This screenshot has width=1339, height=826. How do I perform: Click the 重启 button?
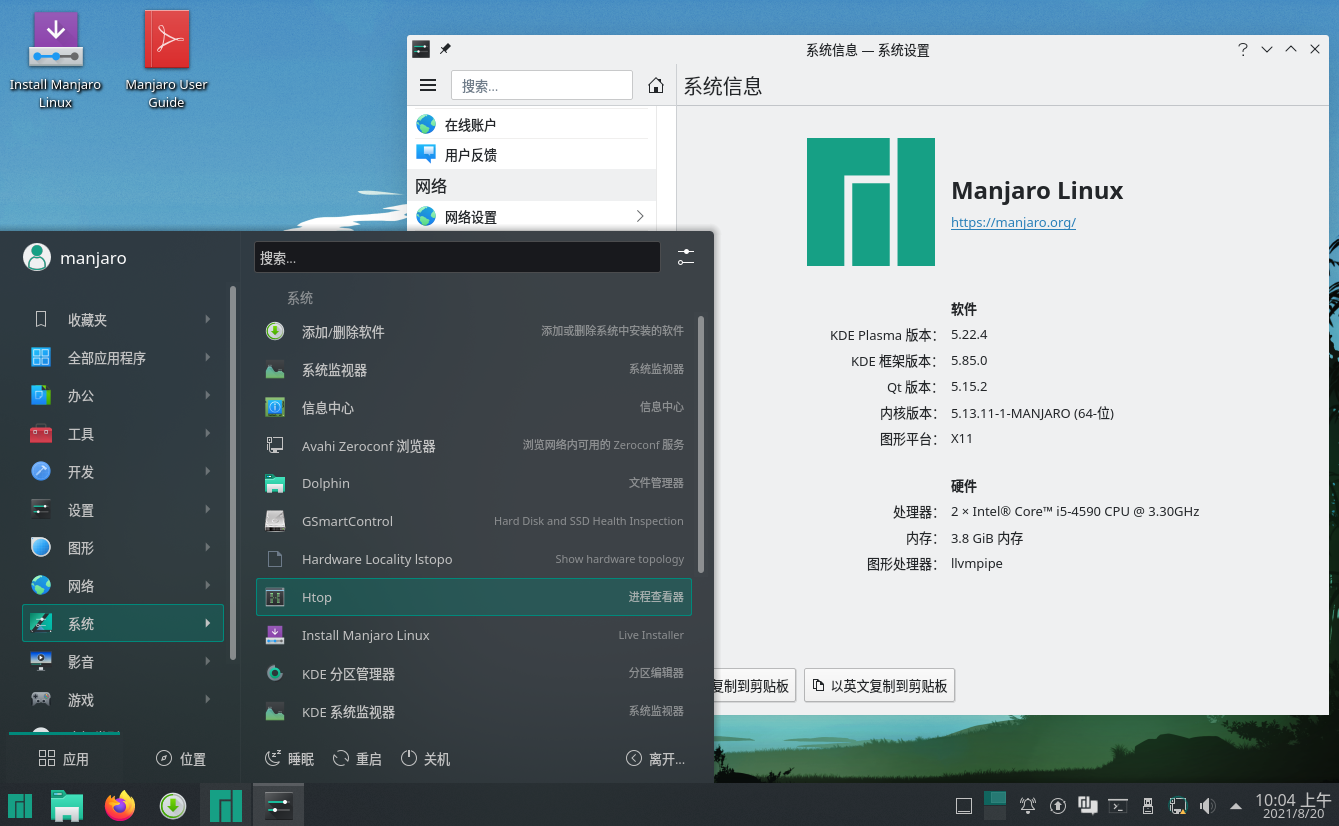tap(357, 759)
